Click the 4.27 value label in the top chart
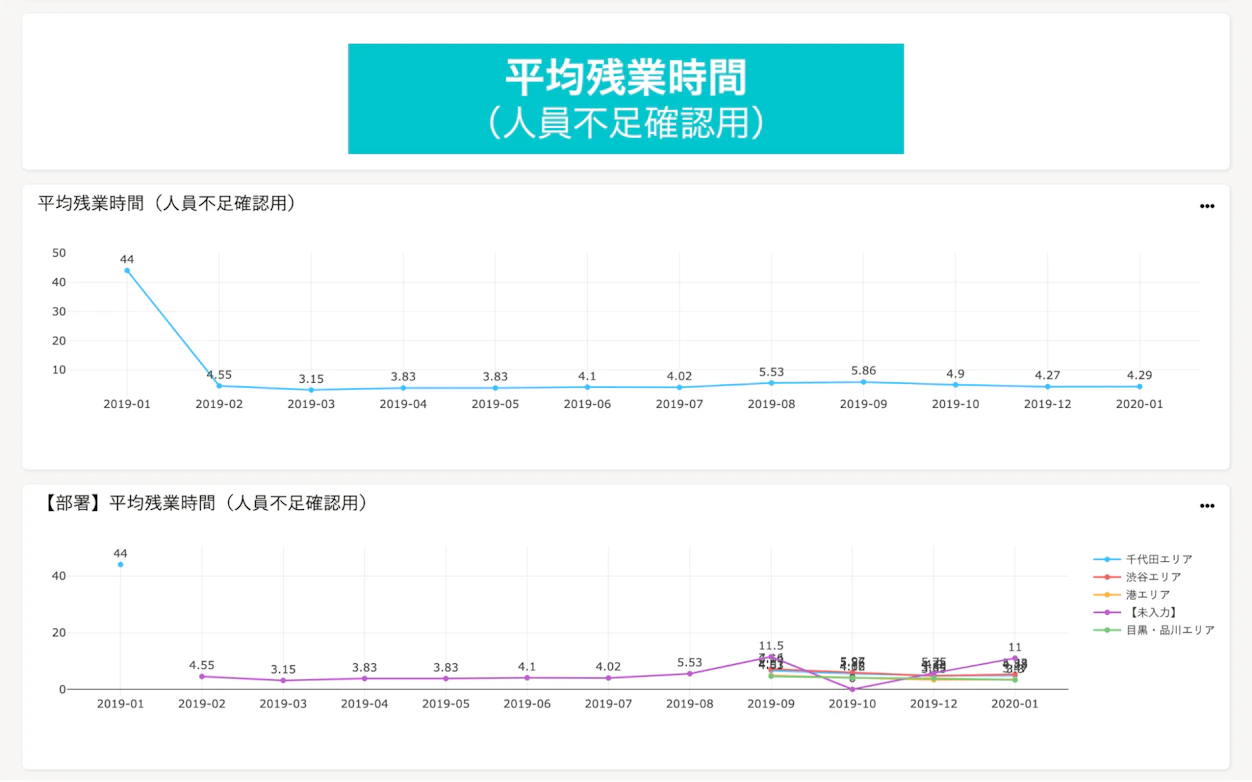Image resolution: width=1252 pixels, height=782 pixels. [1047, 376]
